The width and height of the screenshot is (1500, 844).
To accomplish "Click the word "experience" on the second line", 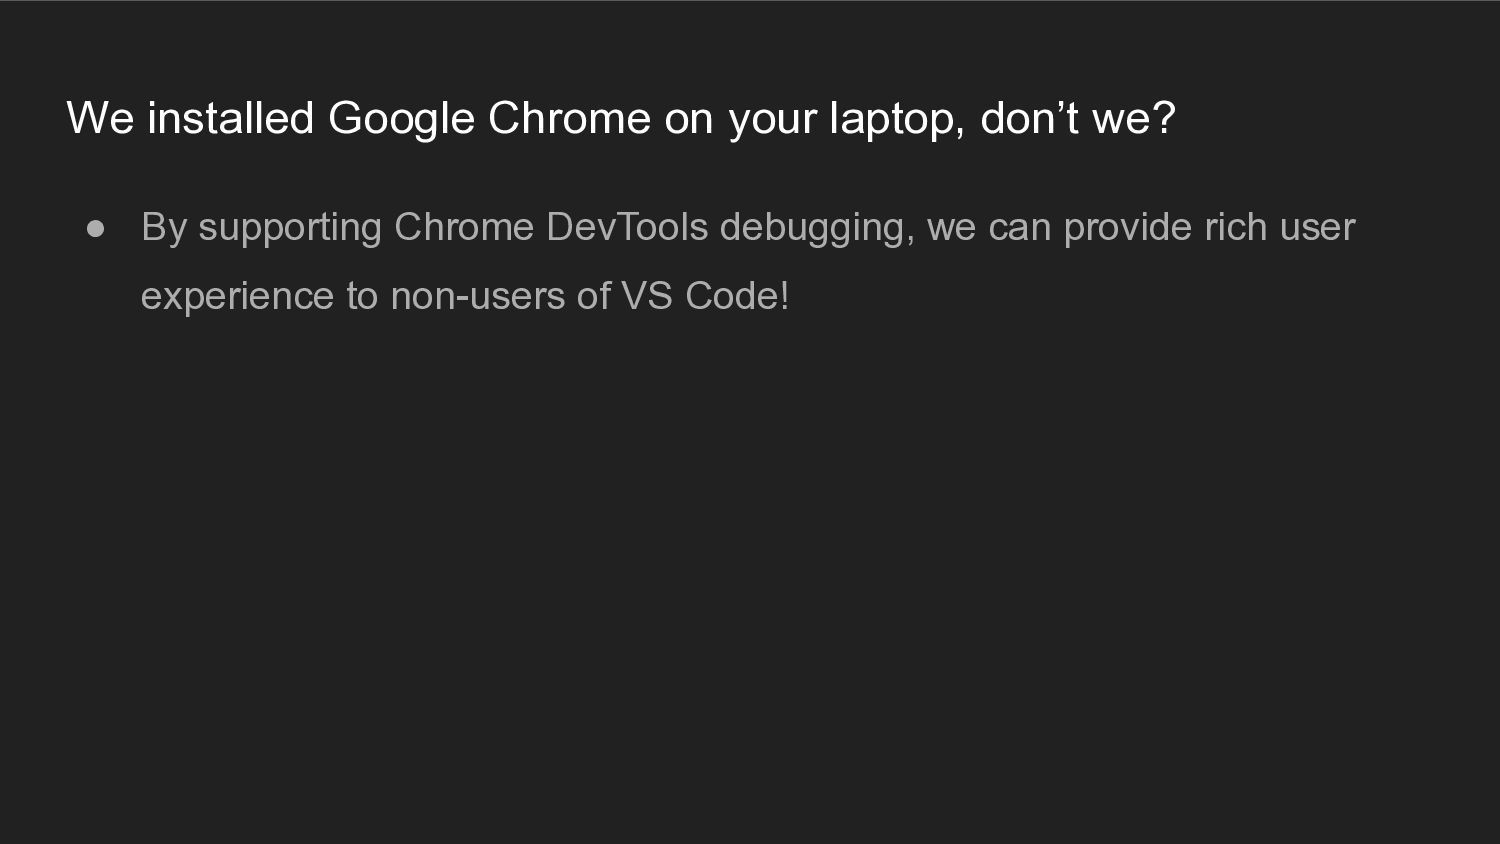I will (237, 296).
